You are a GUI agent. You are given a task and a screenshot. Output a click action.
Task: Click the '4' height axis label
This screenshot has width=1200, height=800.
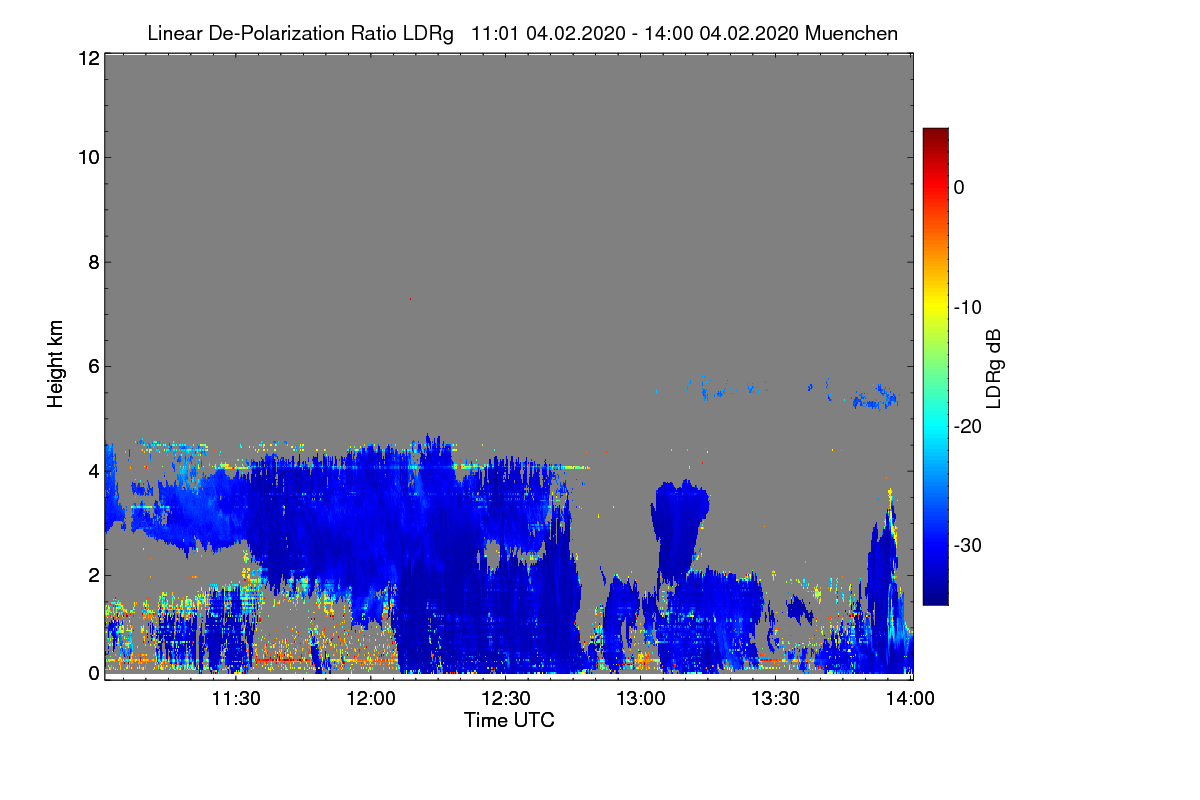pos(92,470)
